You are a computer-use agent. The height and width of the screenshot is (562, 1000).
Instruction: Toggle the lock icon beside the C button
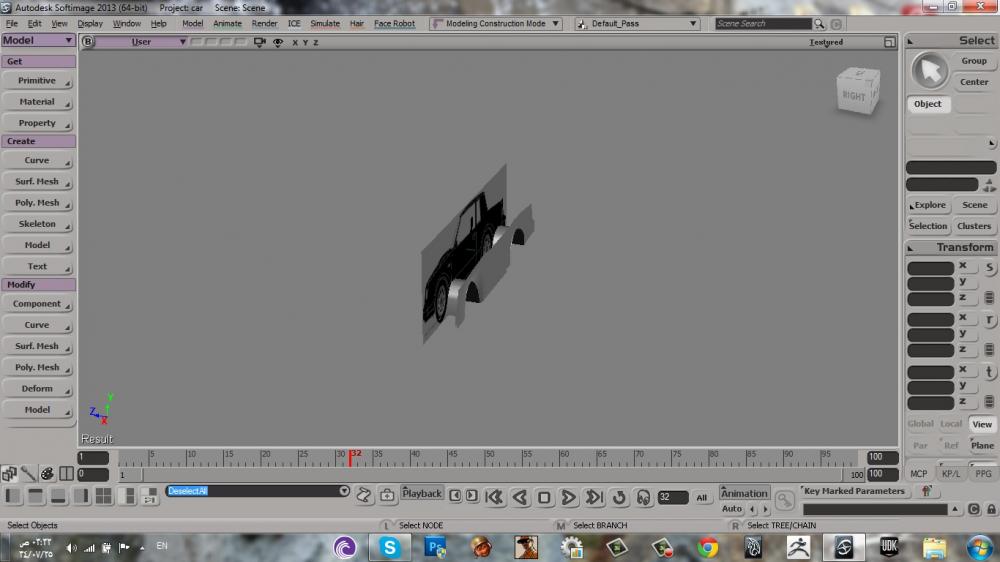[990, 509]
